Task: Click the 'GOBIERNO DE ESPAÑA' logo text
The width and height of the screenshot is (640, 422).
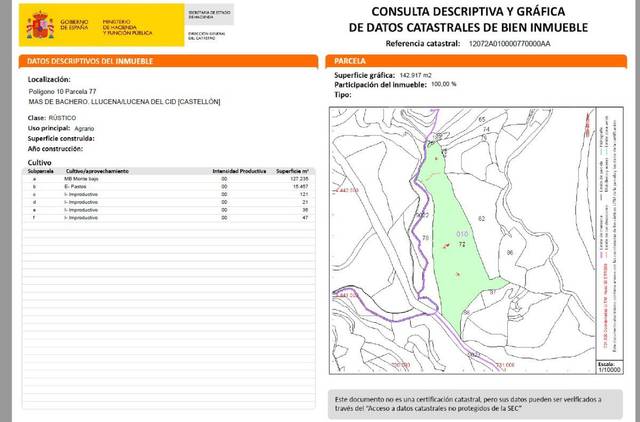Action: [x=74, y=24]
